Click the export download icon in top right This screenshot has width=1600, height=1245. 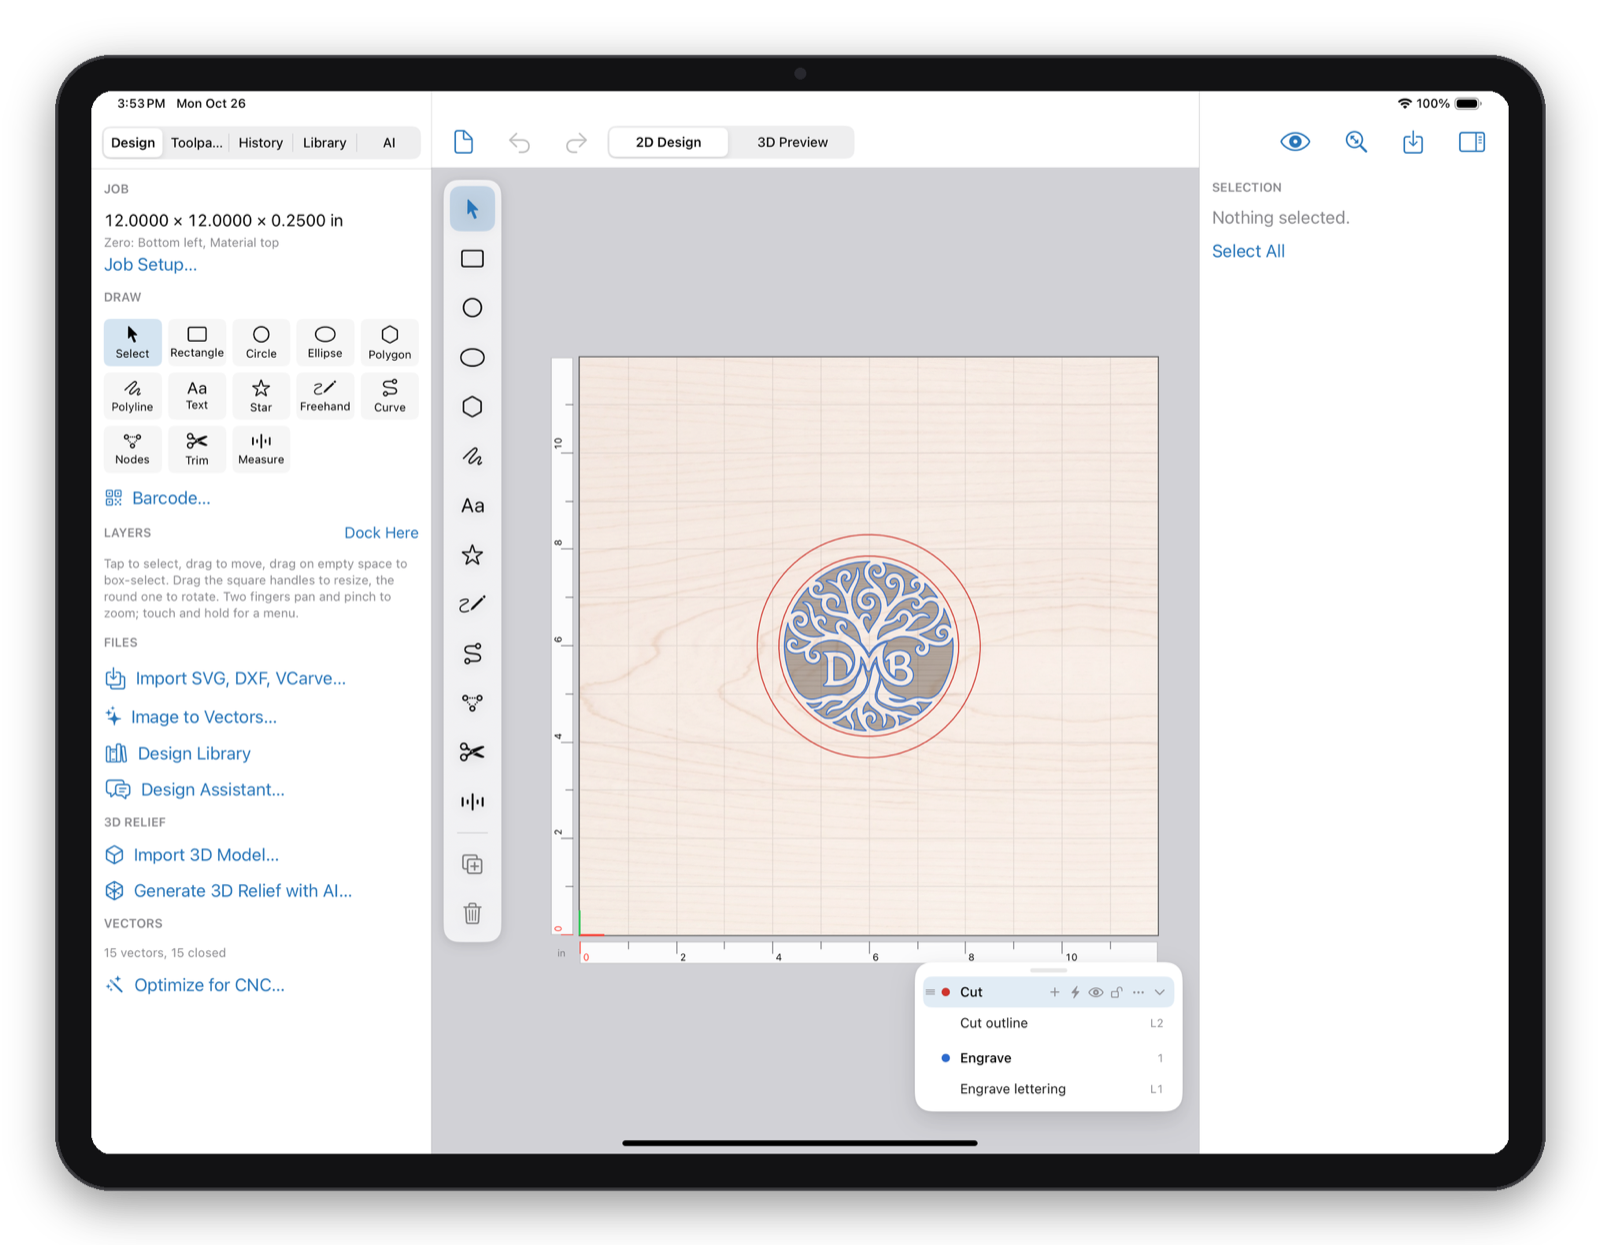[1412, 142]
